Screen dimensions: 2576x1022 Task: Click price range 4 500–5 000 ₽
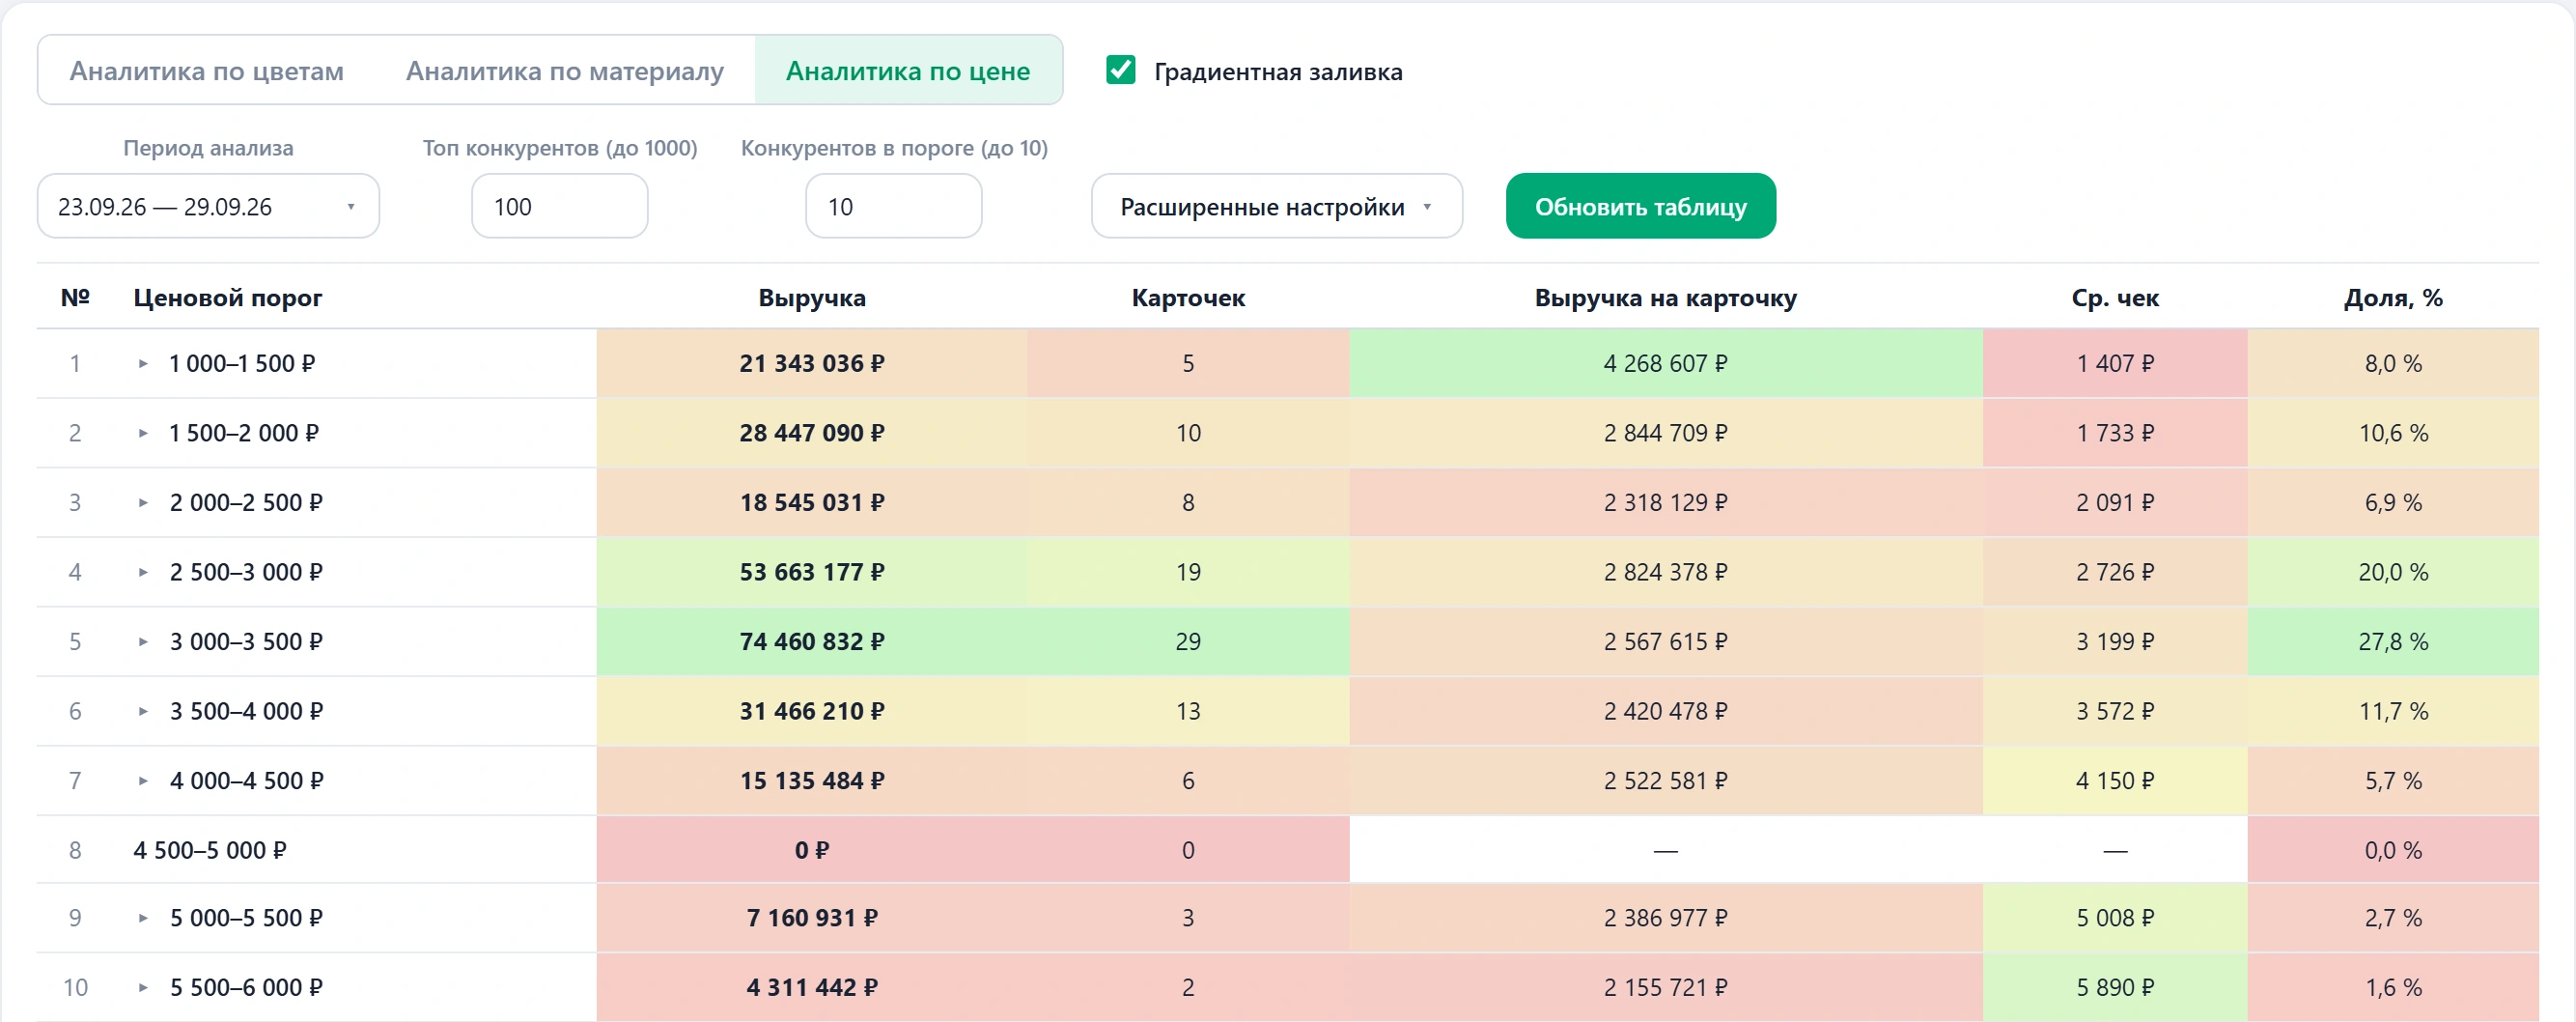click(210, 851)
